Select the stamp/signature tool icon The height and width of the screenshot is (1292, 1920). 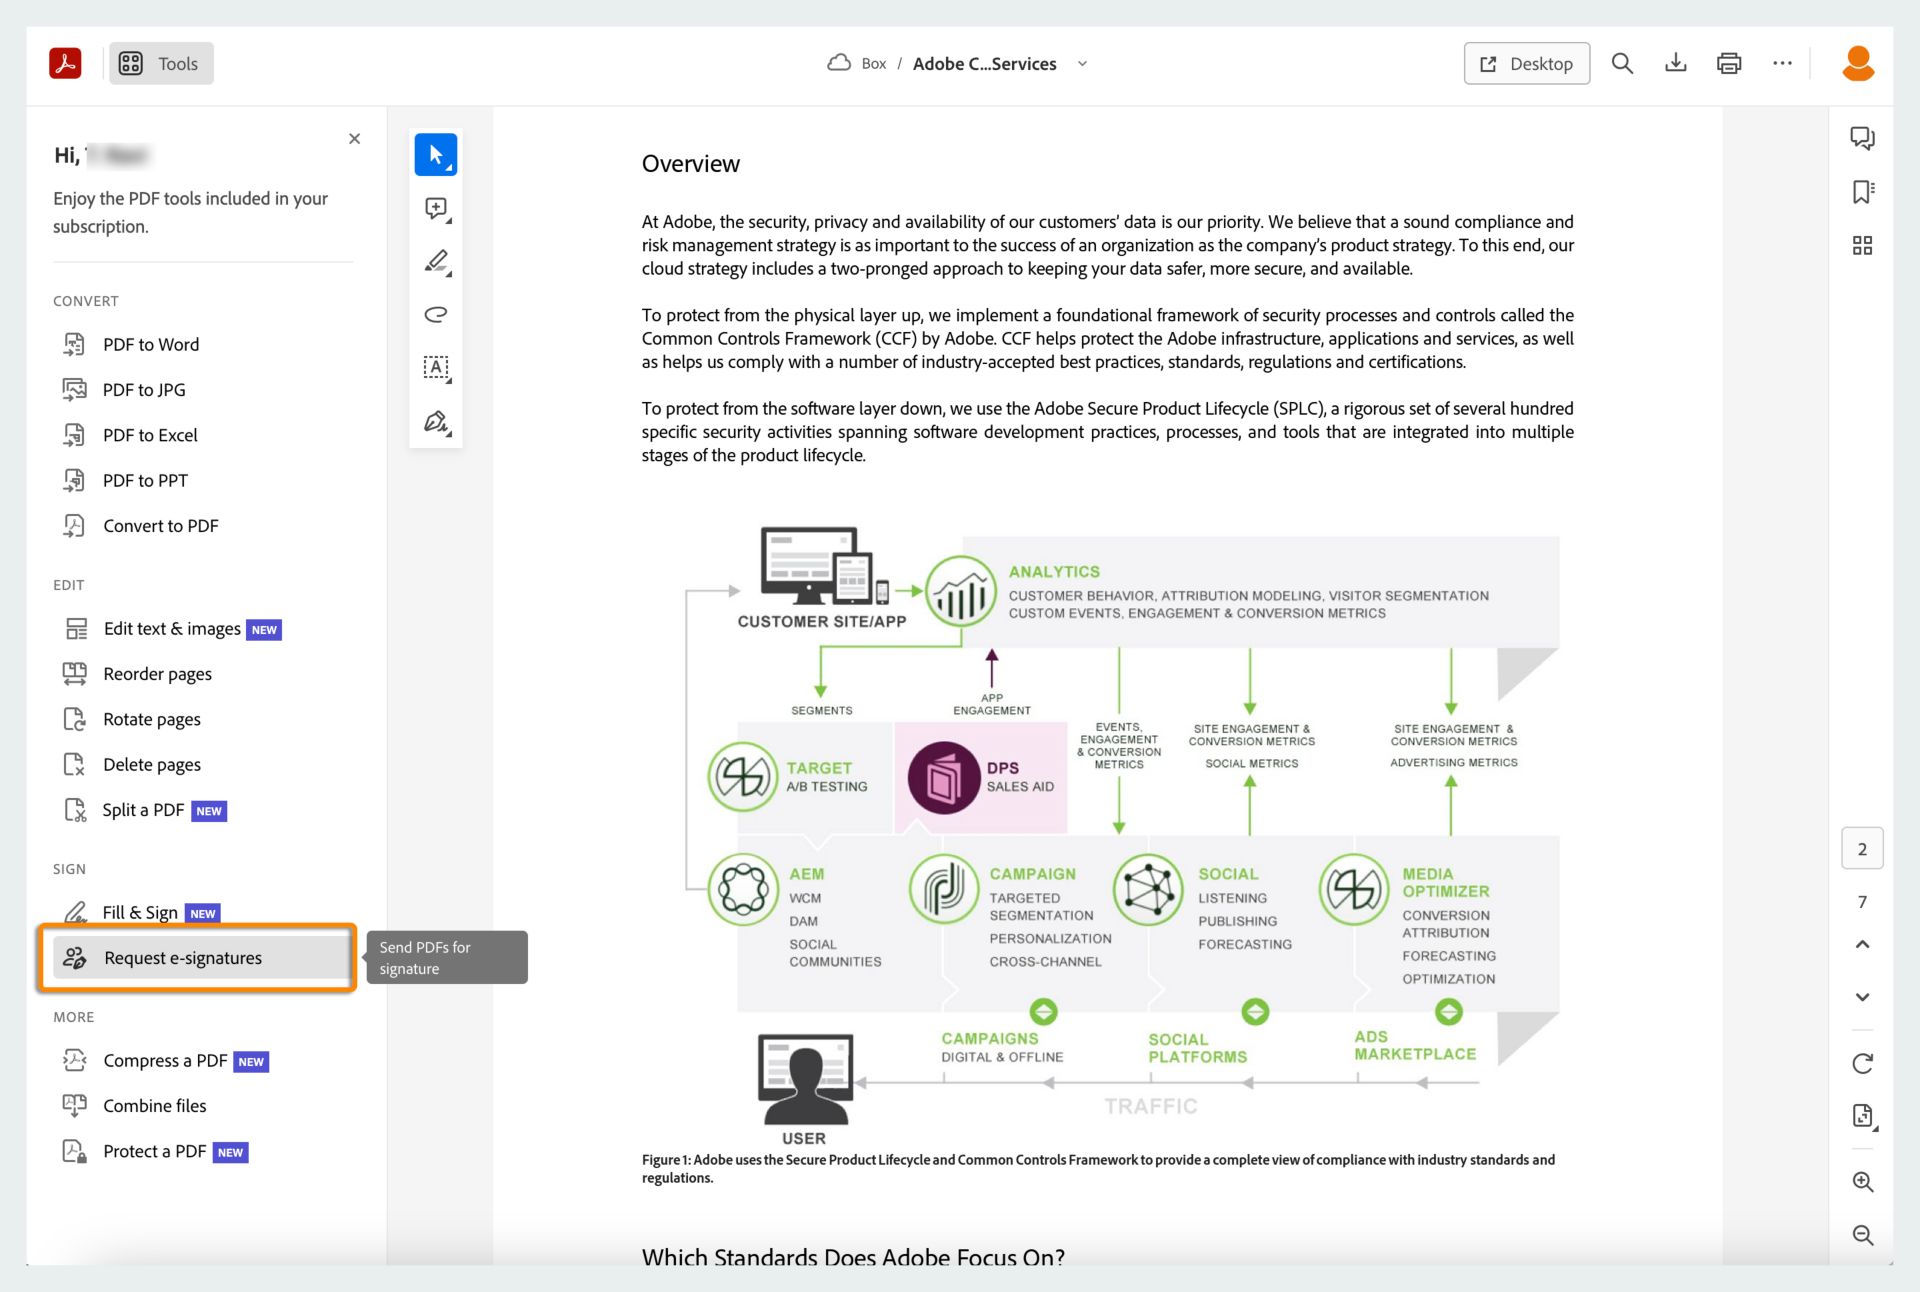coord(437,422)
